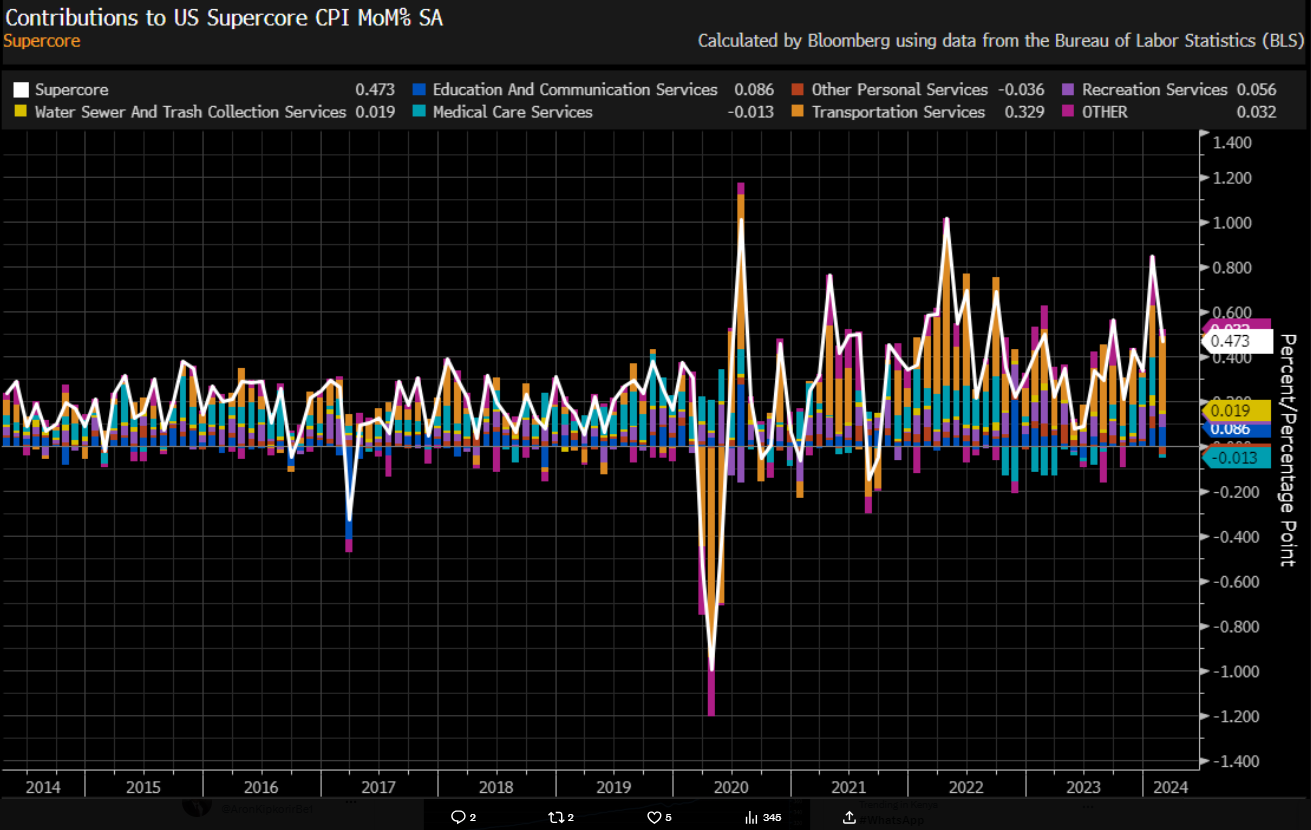Click the reply speech bubble icon

tap(457, 817)
